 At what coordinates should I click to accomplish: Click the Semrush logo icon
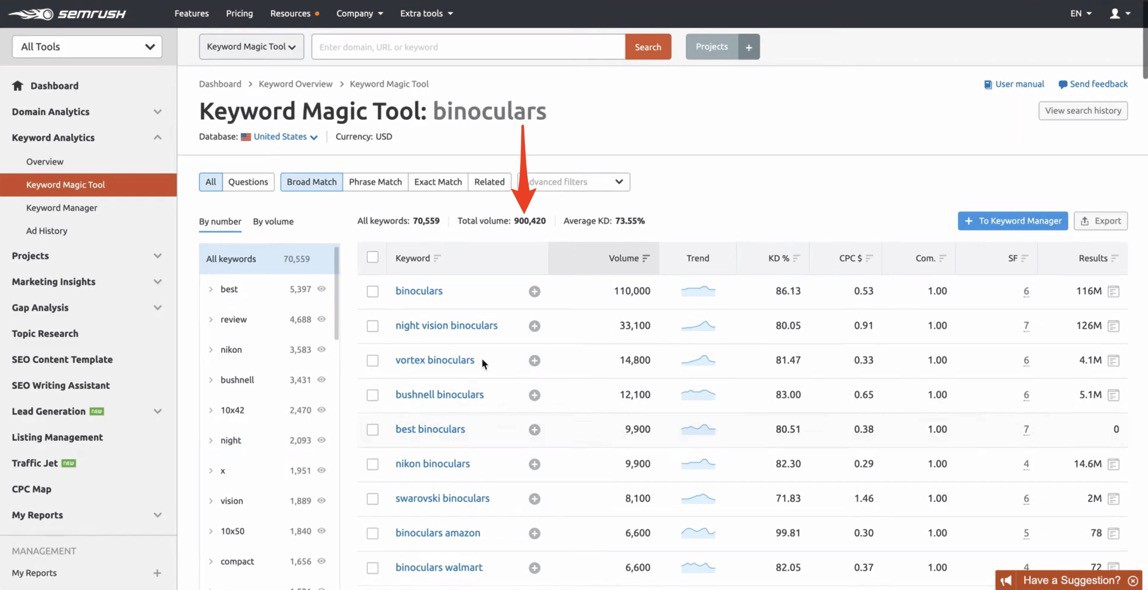pyautogui.click(x=30, y=14)
